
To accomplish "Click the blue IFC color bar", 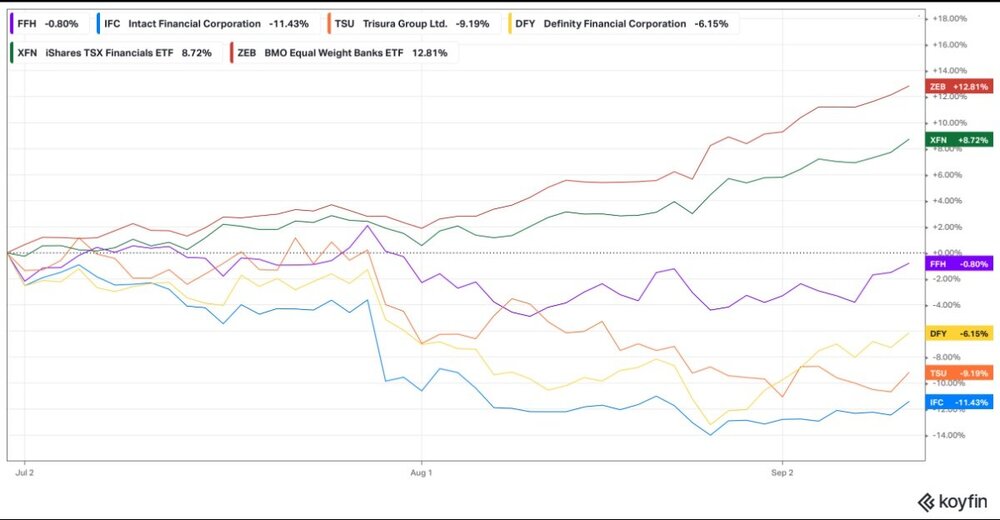I will [98, 24].
